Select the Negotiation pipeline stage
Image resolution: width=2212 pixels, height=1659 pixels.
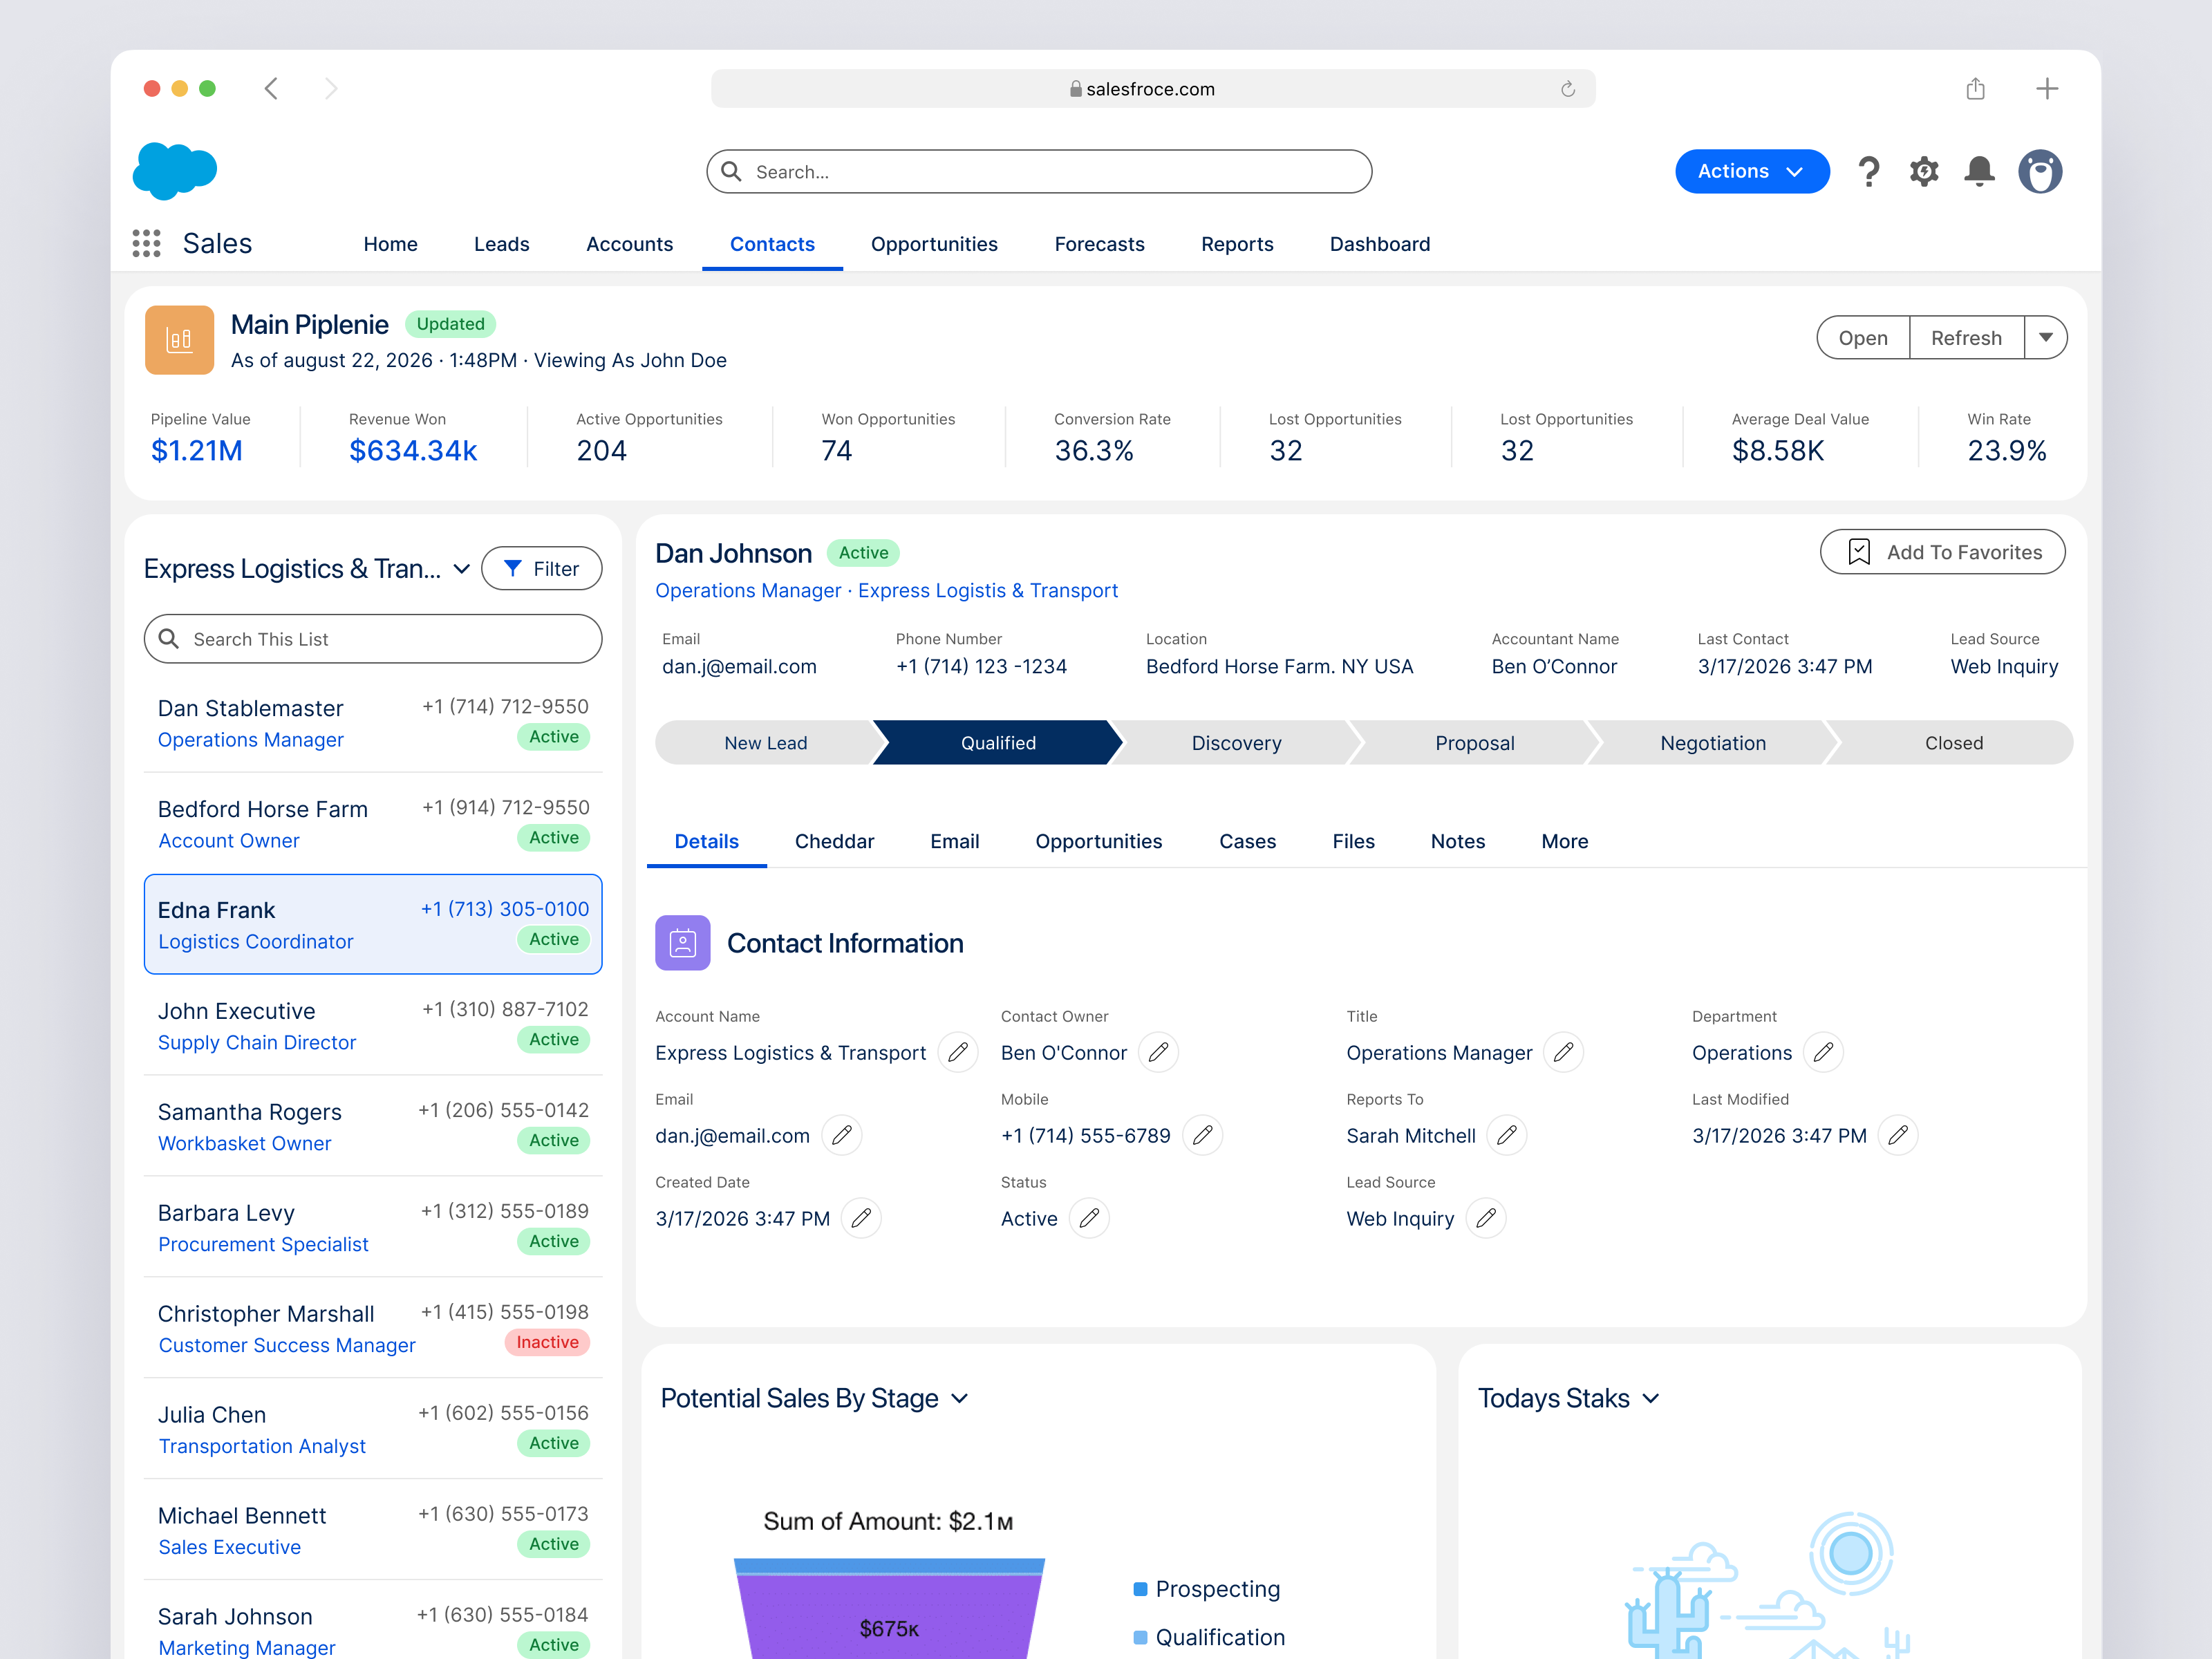click(x=1712, y=743)
